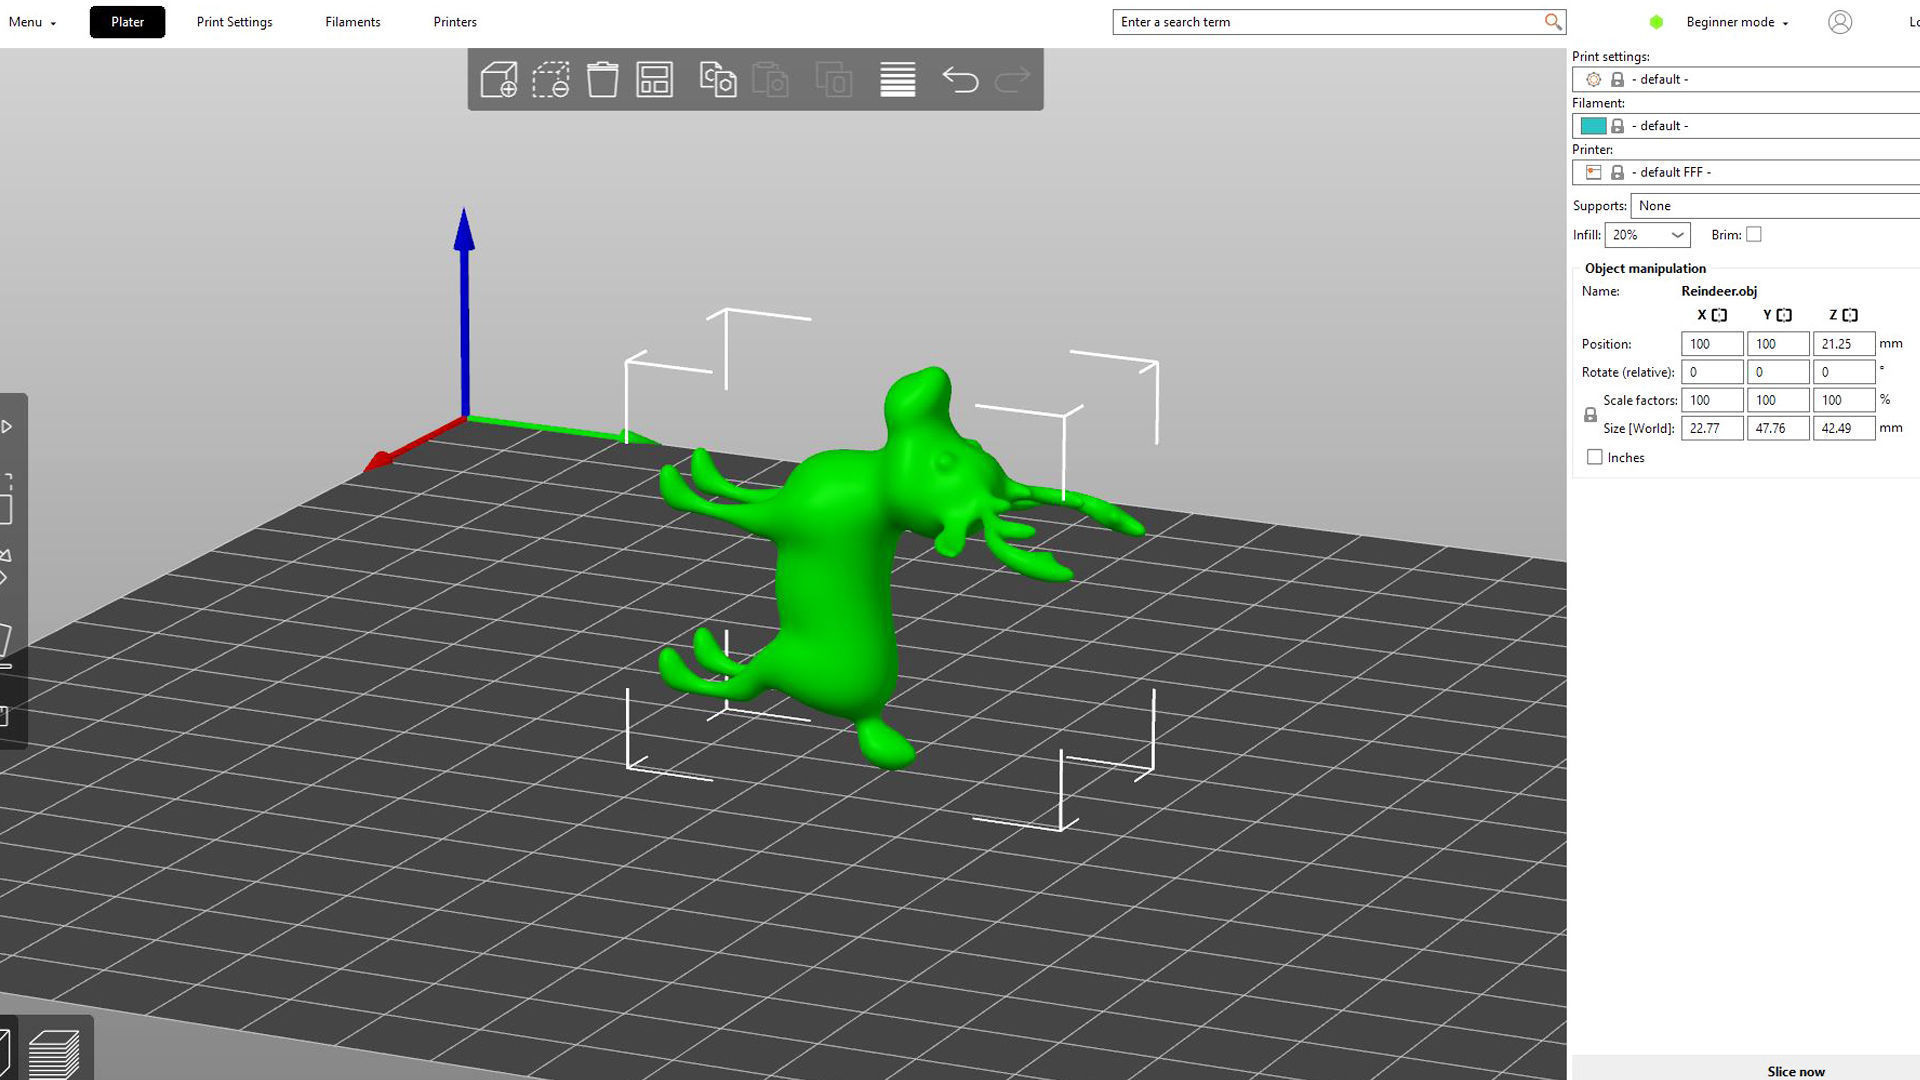
Task: Switch to the Print Settings tab
Action: click(x=234, y=22)
